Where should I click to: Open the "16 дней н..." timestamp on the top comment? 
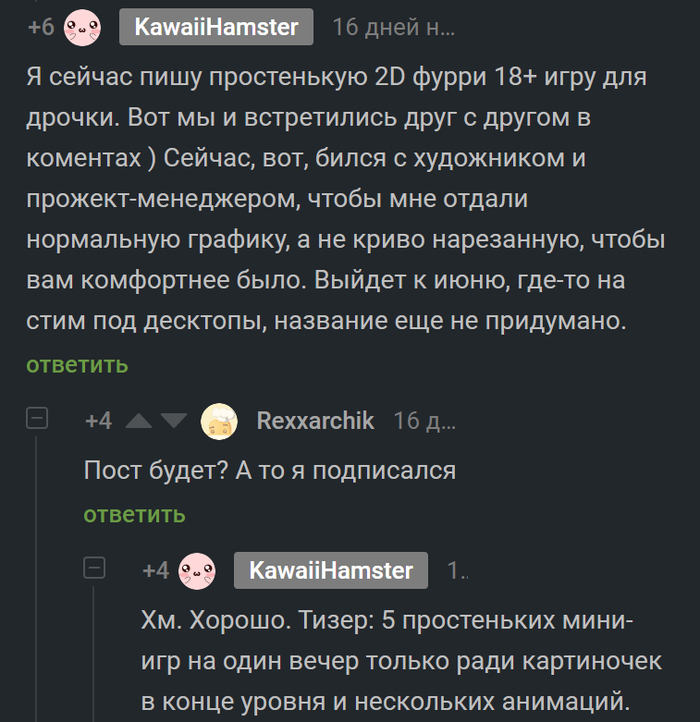pyautogui.click(x=393, y=27)
